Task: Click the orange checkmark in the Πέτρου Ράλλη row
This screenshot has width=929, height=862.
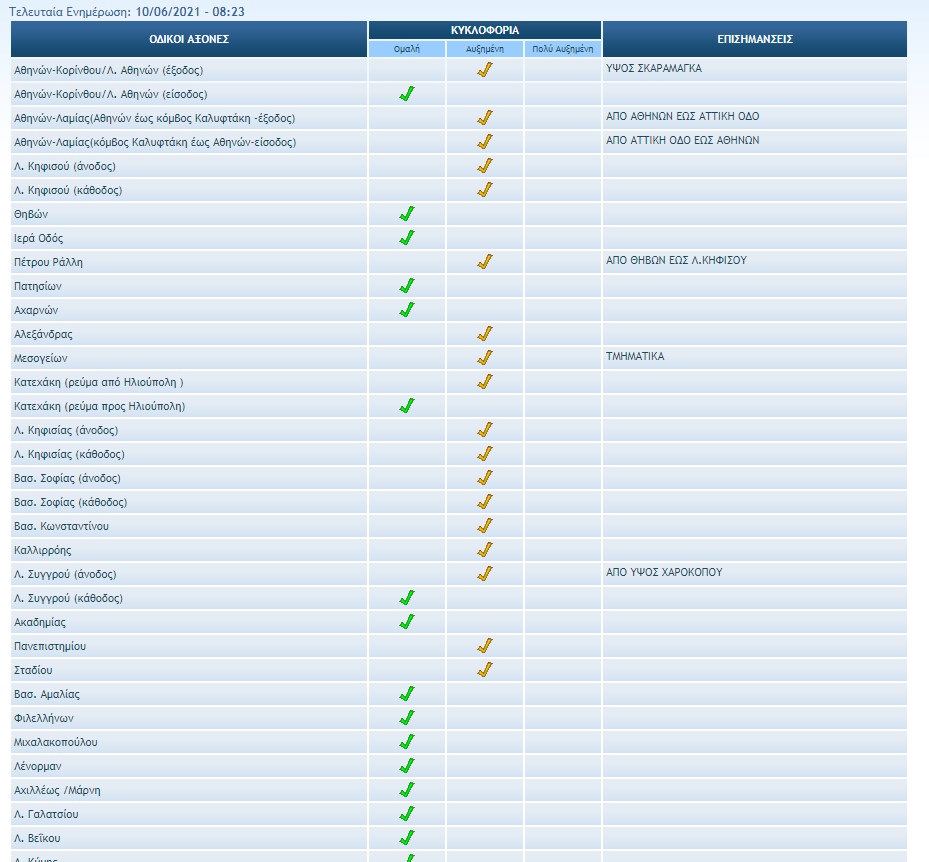Action: coord(485,262)
